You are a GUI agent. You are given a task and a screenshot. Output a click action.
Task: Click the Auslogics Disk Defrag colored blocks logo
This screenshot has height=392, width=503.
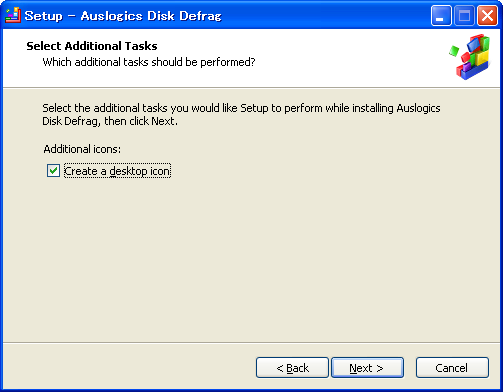473,57
